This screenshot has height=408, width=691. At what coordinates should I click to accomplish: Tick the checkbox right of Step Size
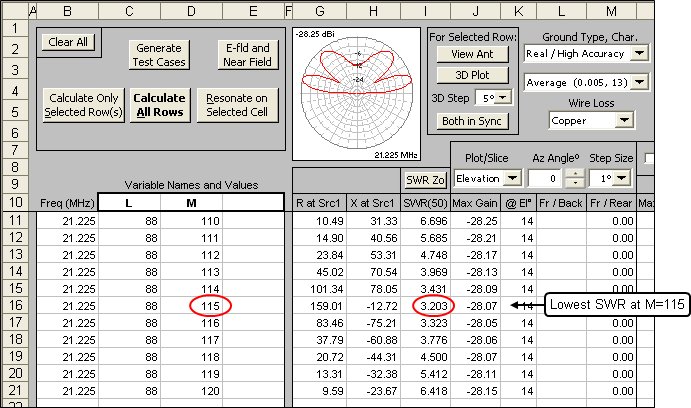(x=652, y=158)
